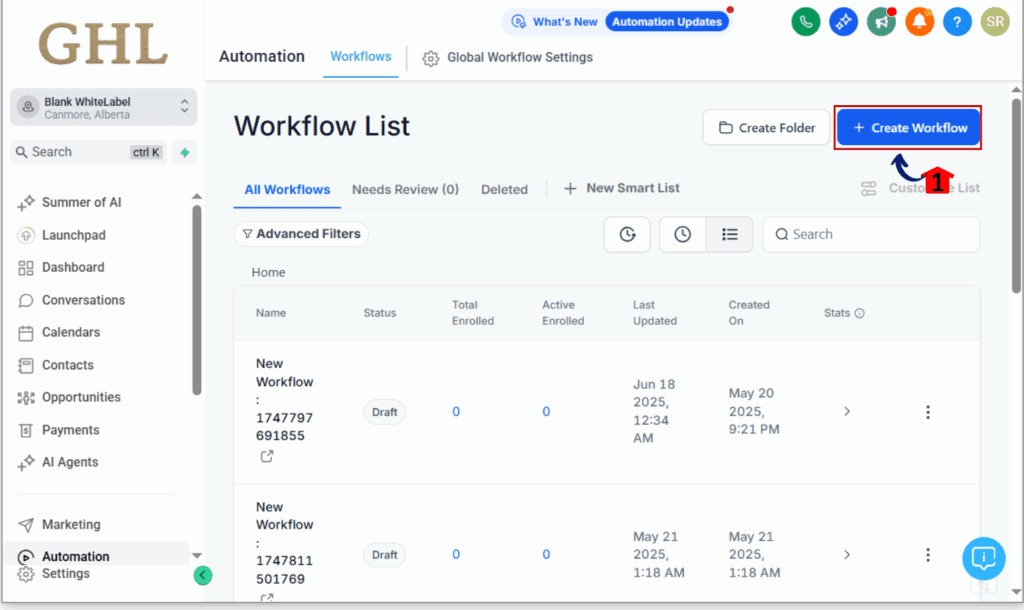The height and width of the screenshot is (610, 1024).
Task: Open Calendars from sidebar
Action: click(71, 332)
